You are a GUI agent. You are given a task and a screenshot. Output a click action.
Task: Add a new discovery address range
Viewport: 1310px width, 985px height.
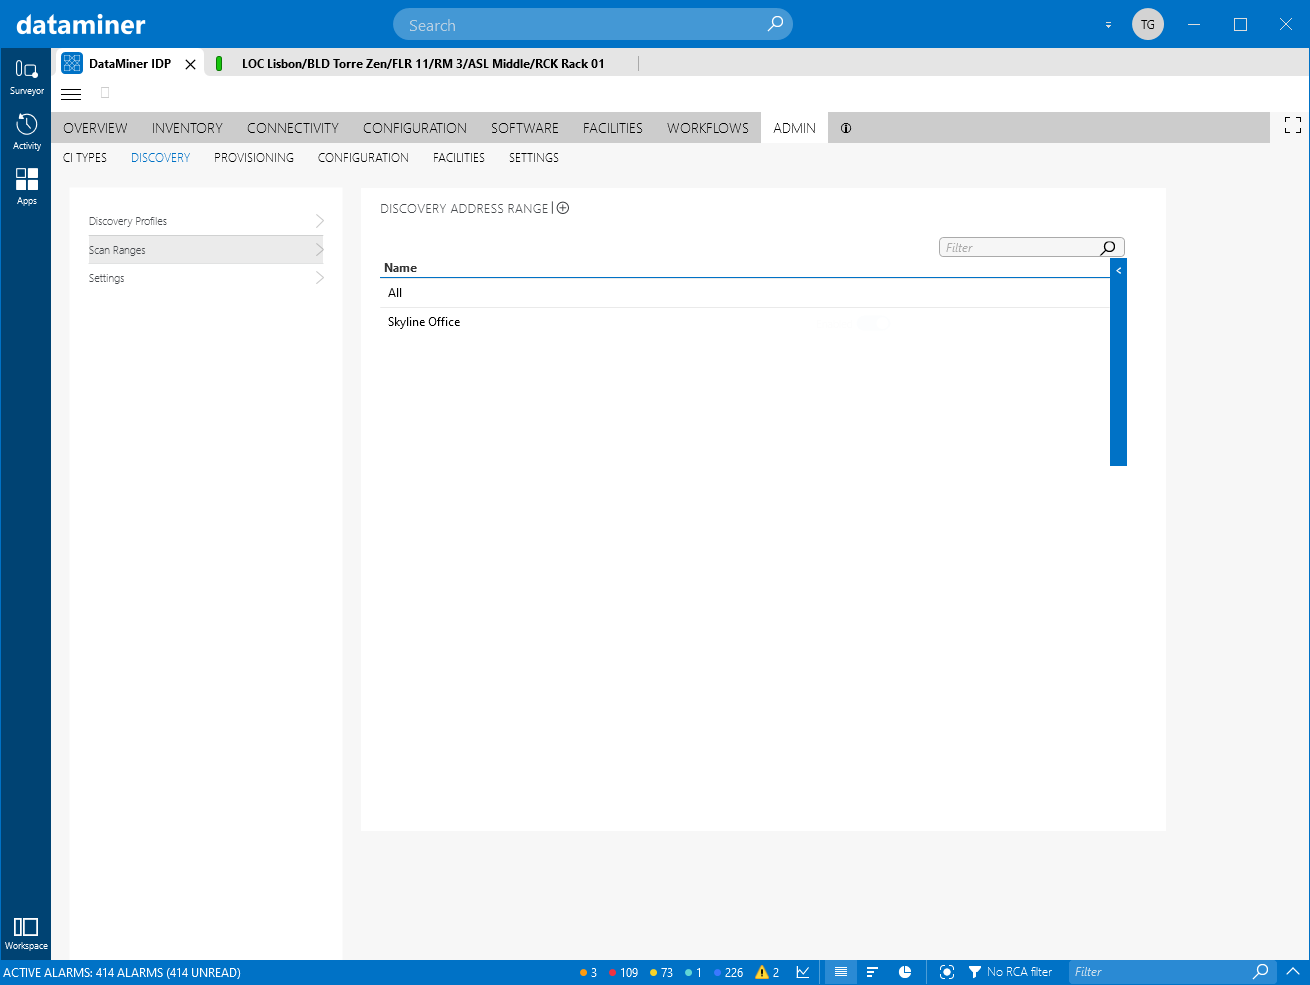tap(563, 208)
